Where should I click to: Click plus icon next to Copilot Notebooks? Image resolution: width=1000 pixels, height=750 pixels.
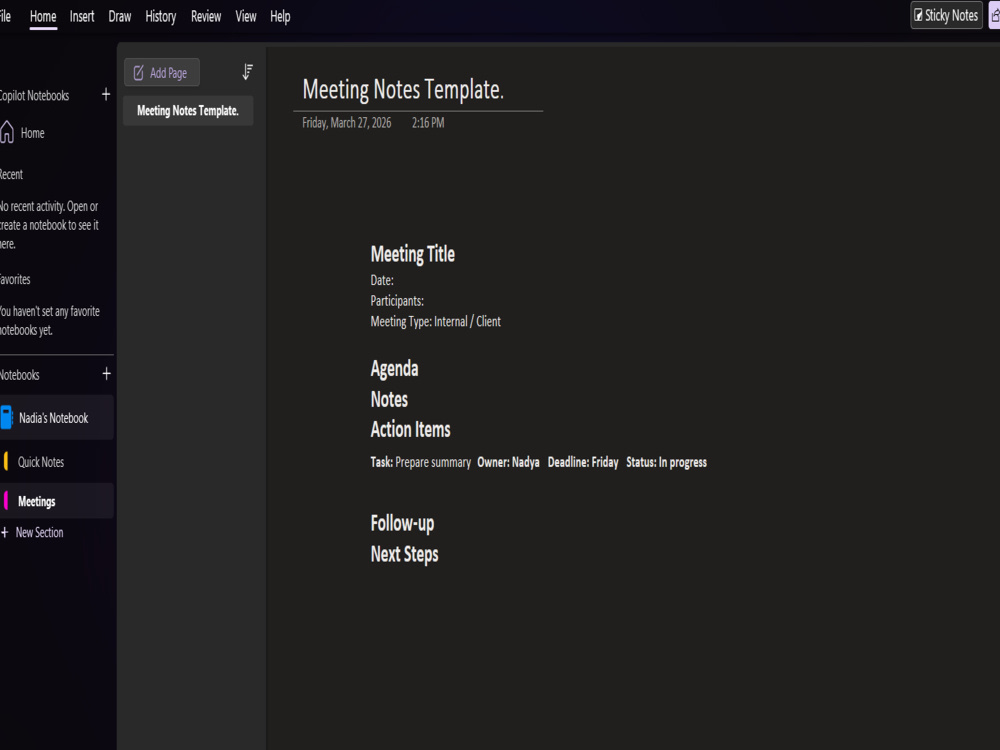[x=106, y=95]
